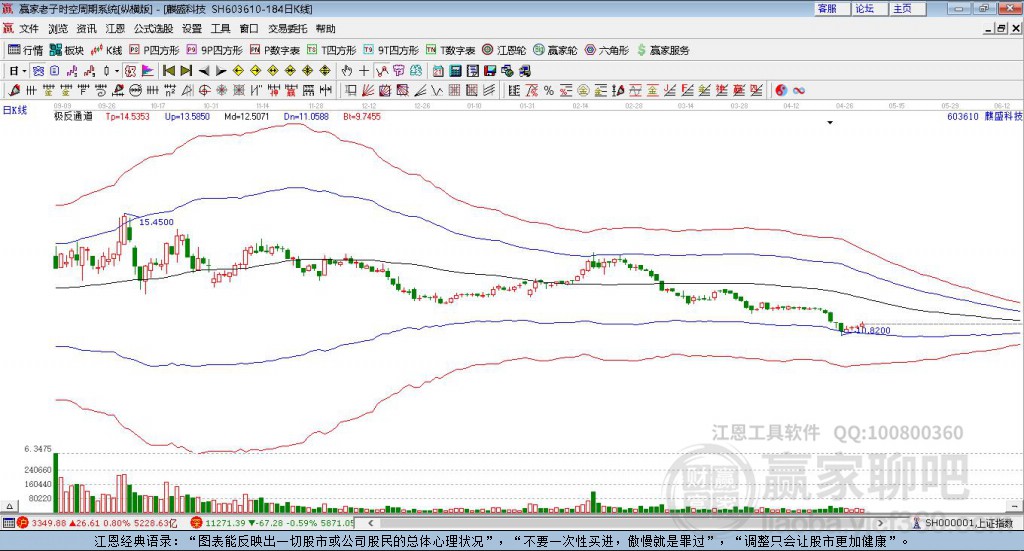Open the 帮助 menu
The image size is (1024, 551).
[325, 29]
